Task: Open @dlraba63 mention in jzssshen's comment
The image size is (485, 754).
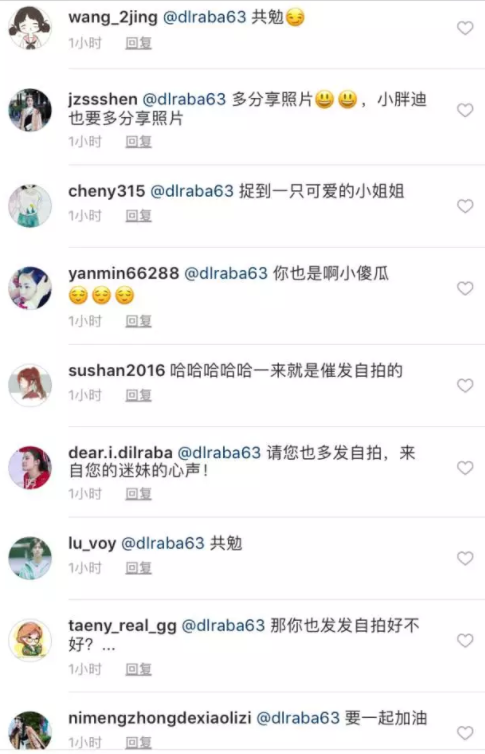Action: click(x=184, y=100)
